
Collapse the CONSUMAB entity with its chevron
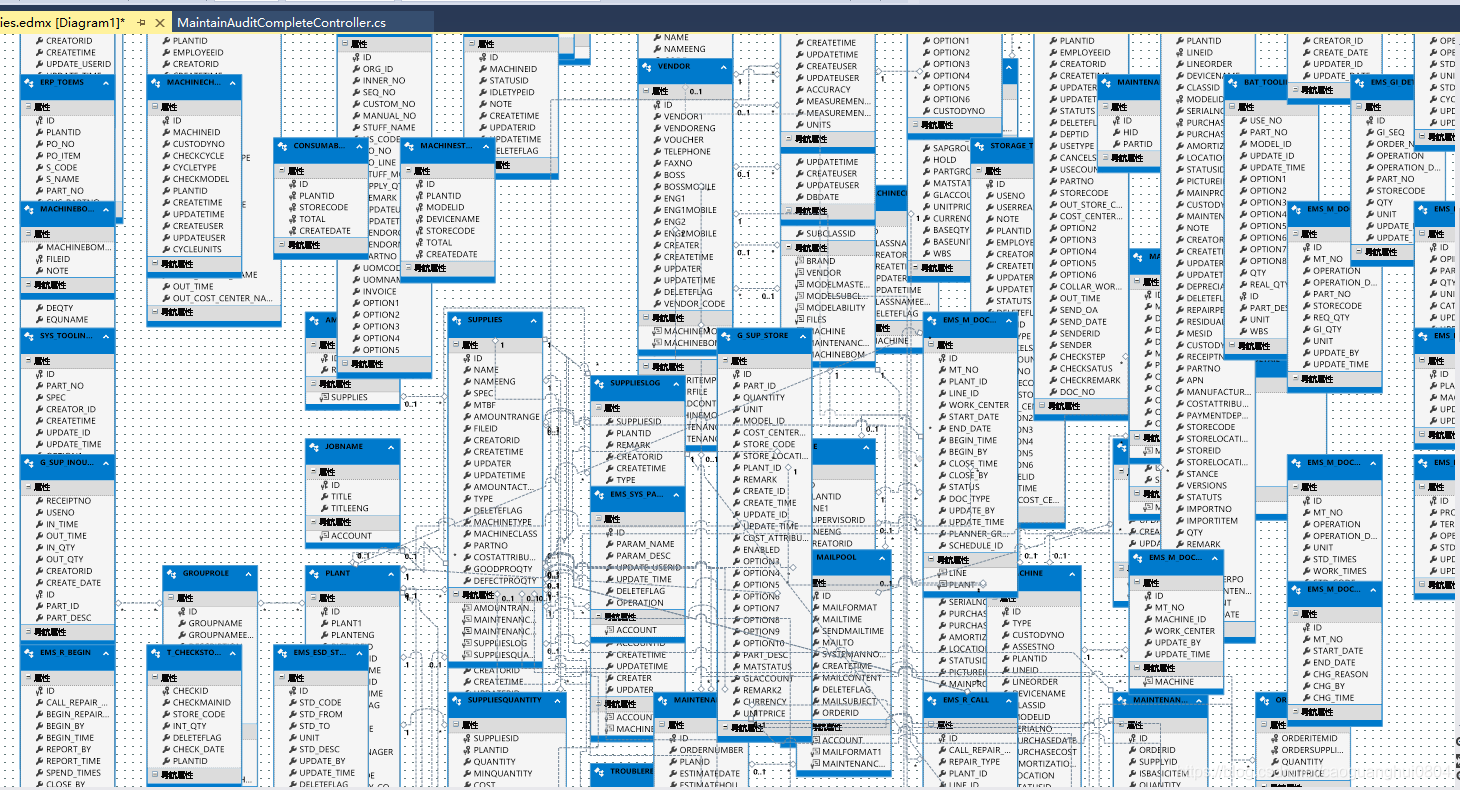point(360,146)
